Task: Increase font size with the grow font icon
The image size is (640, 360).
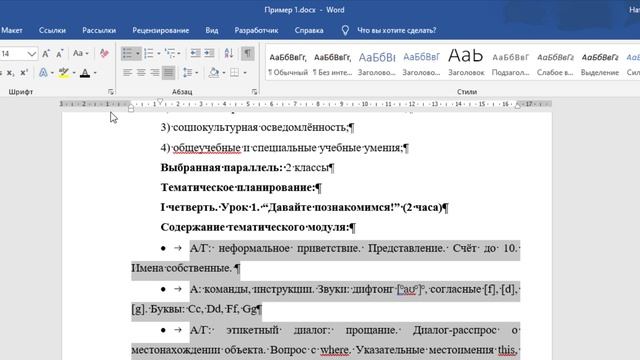Action: 46,53
